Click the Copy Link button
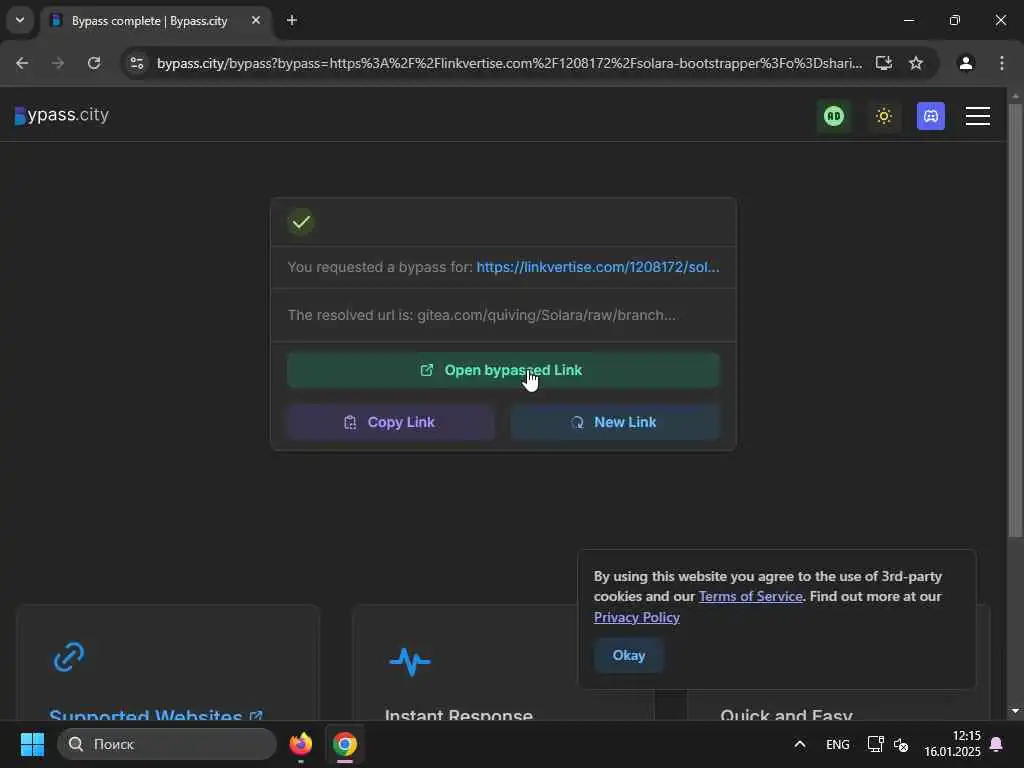Screen dimensions: 1024x768 click(x=390, y=423)
